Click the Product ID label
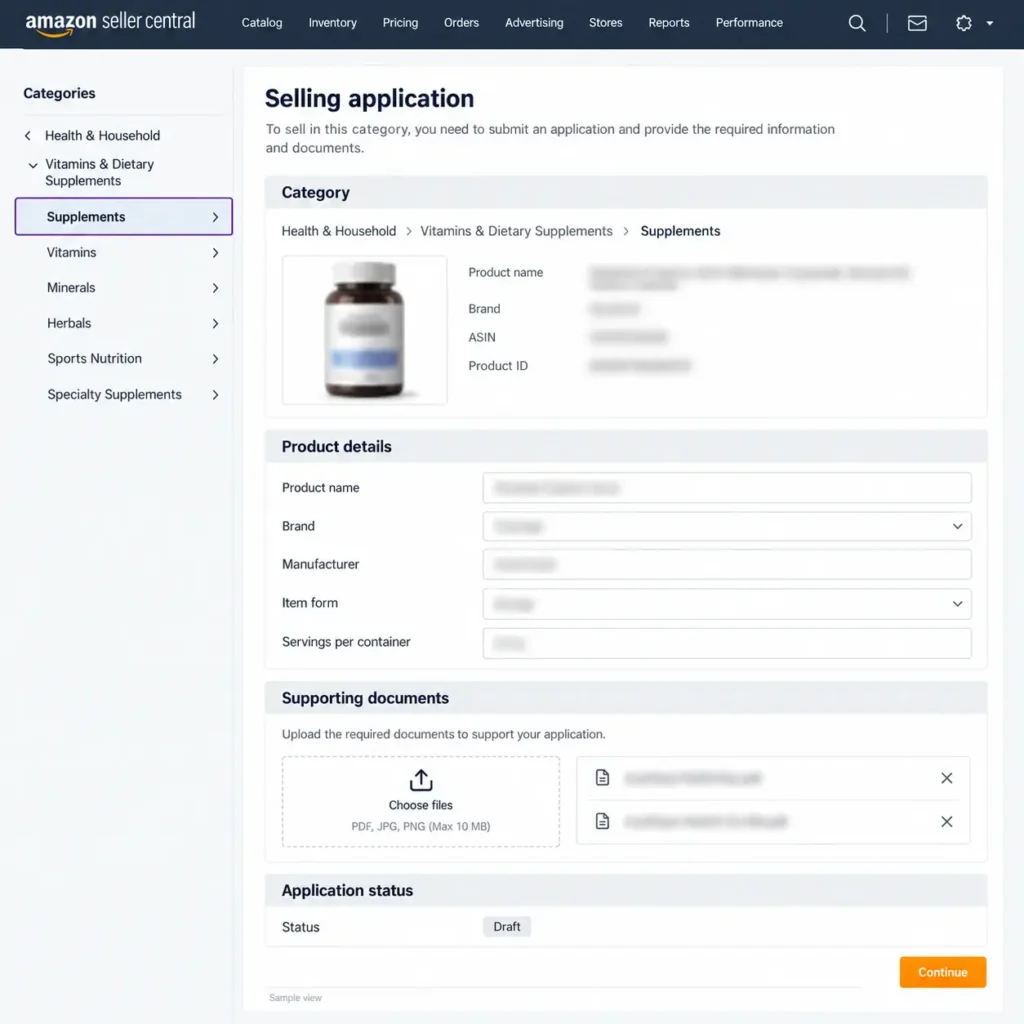1024x1024 pixels. point(498,366)
